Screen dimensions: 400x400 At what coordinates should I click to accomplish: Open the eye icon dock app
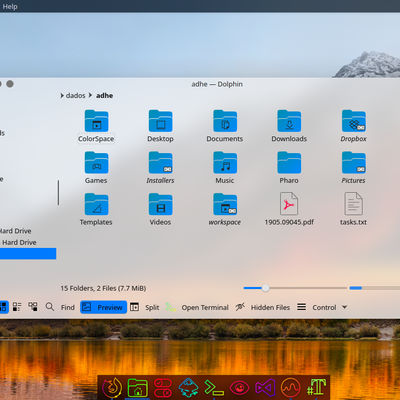coord(239,388)
